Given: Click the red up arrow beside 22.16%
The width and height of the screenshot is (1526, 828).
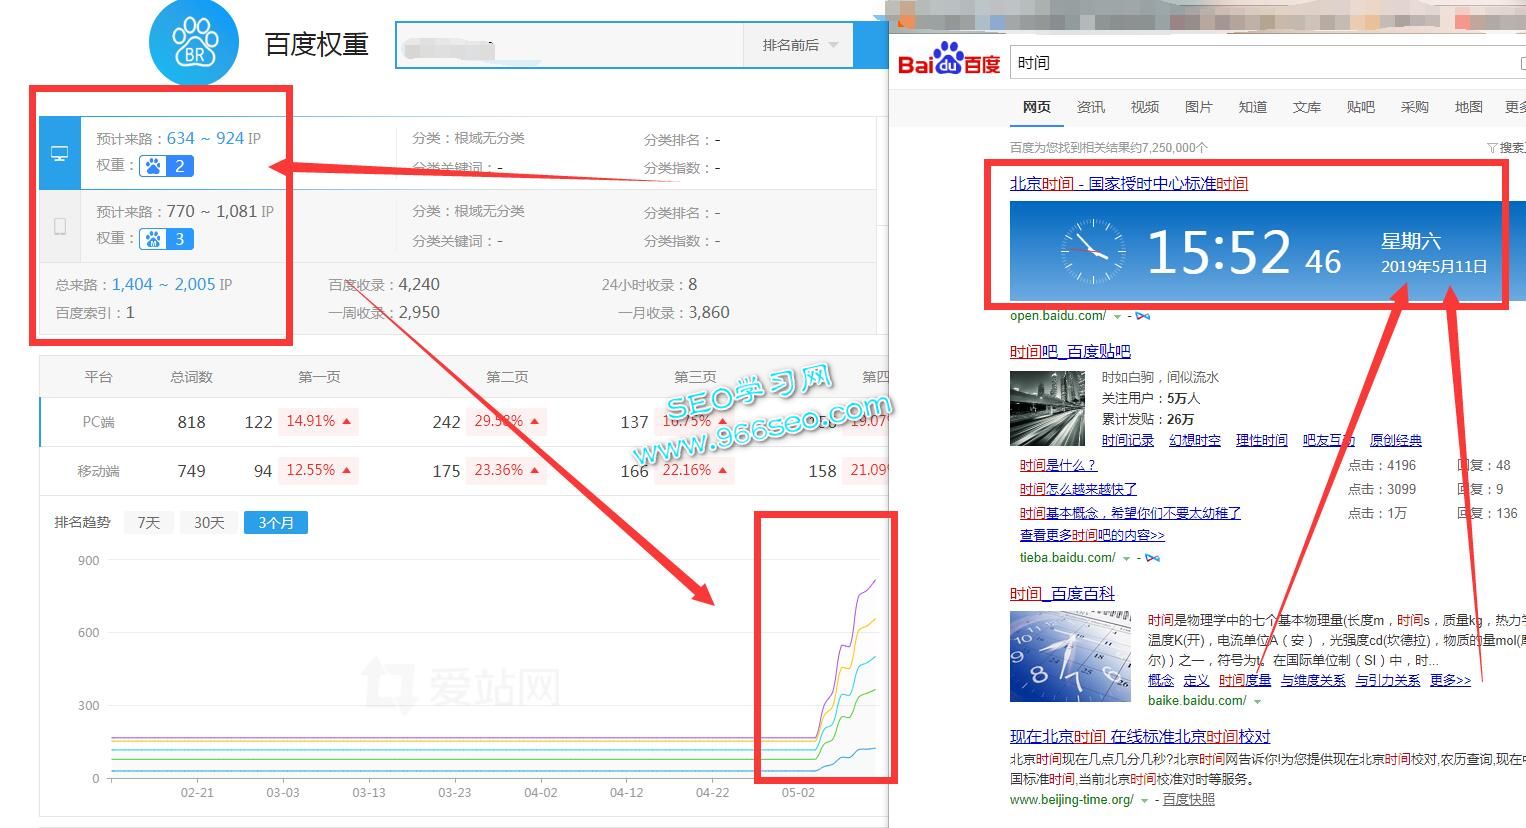Looking at the screenshot, I should [722, 470].
